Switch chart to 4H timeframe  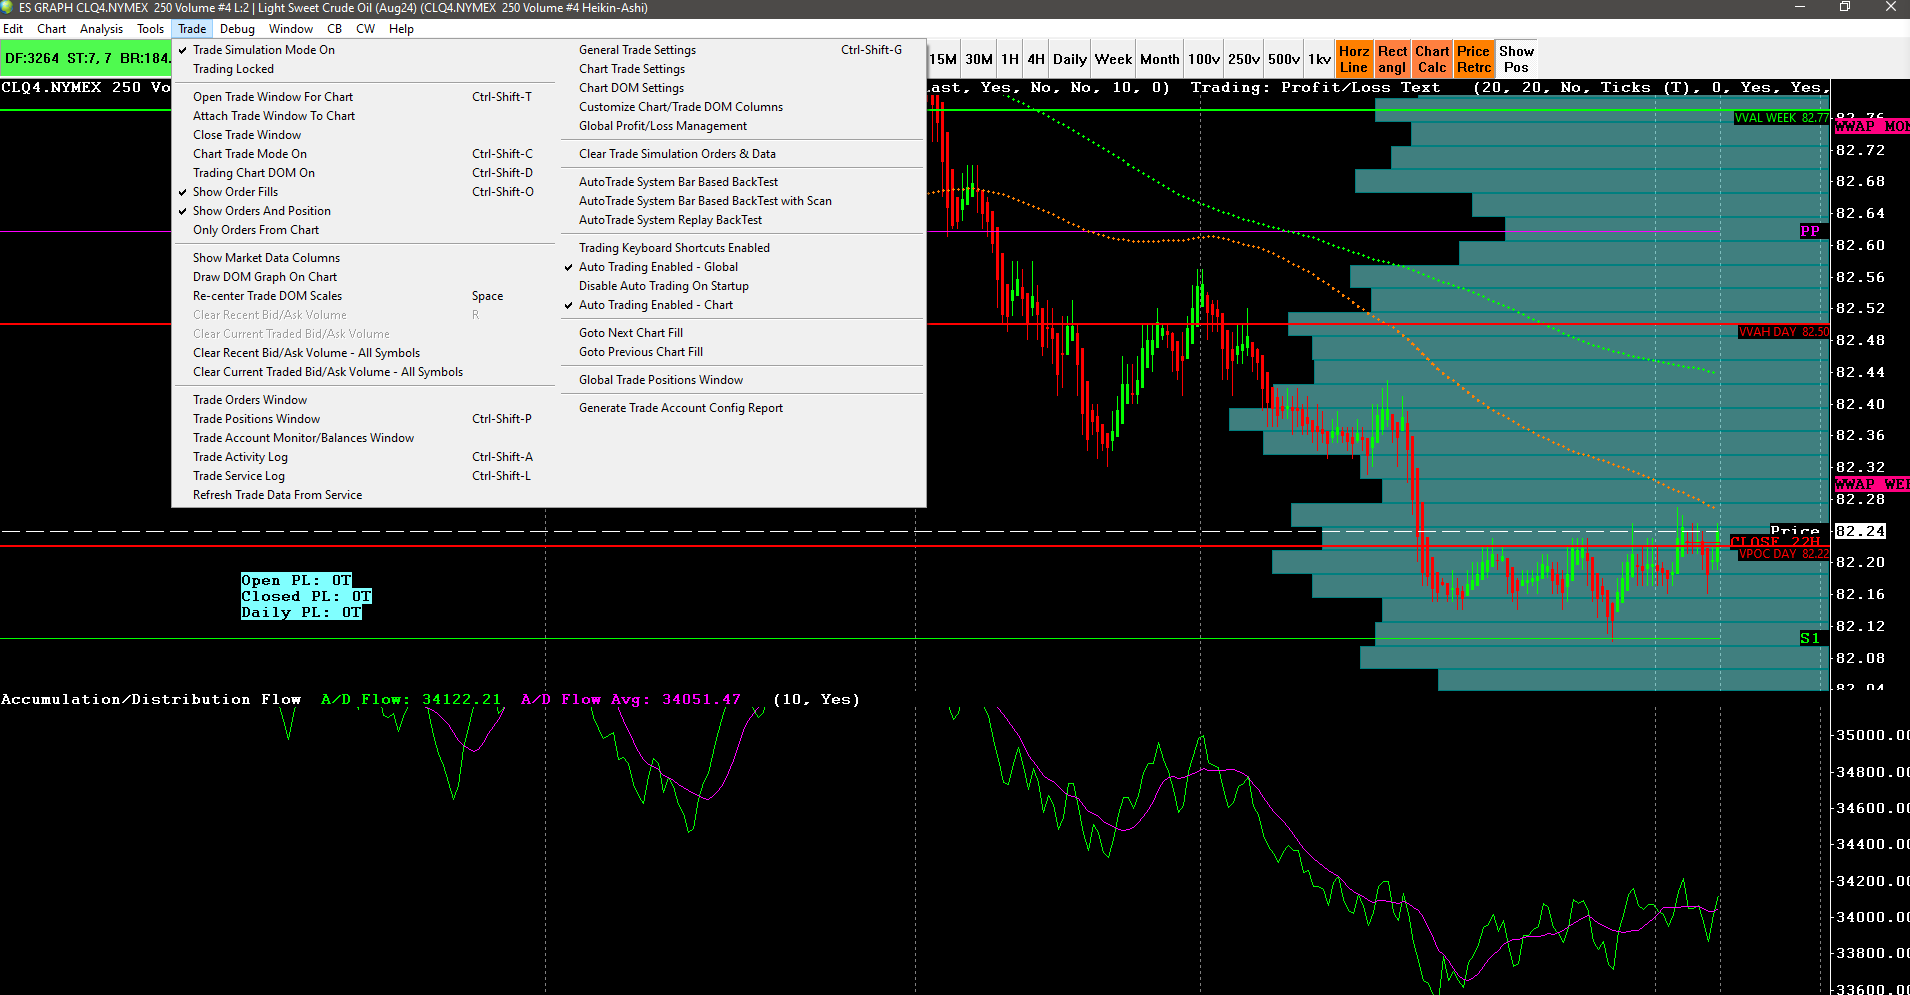click(x=1036, y=59)
